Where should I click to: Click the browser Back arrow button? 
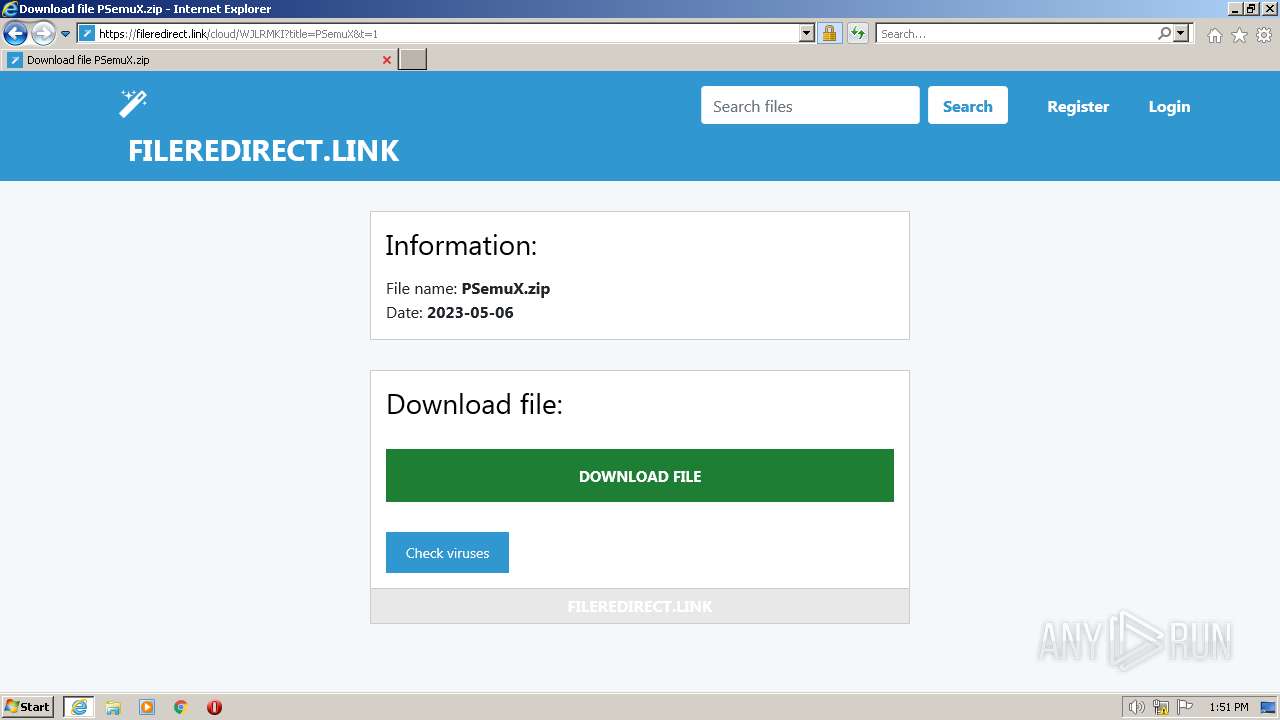coord(15,34)
